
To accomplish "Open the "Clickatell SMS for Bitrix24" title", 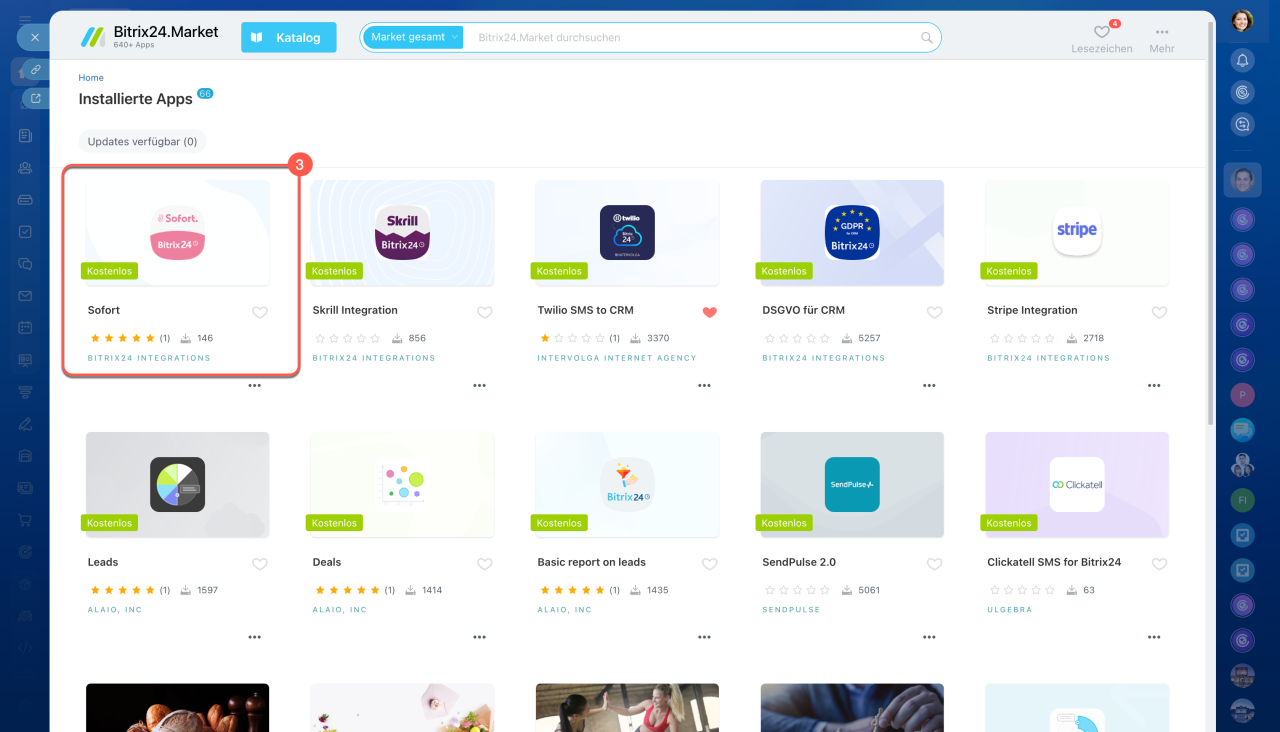I will 1054,562.
